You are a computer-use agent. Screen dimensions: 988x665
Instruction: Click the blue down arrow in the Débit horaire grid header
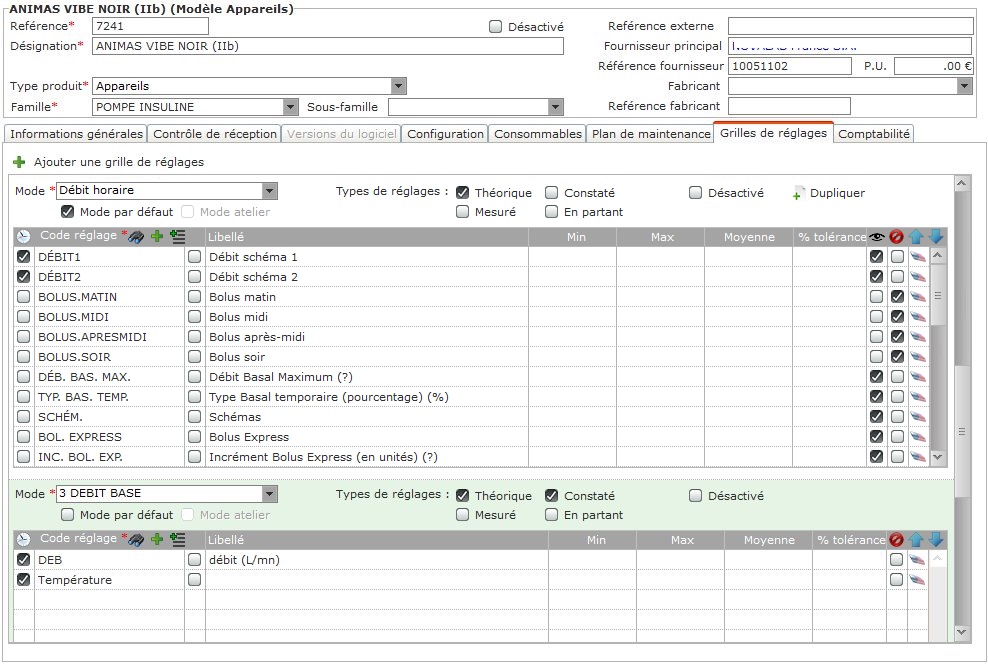[x=936, y=237]
